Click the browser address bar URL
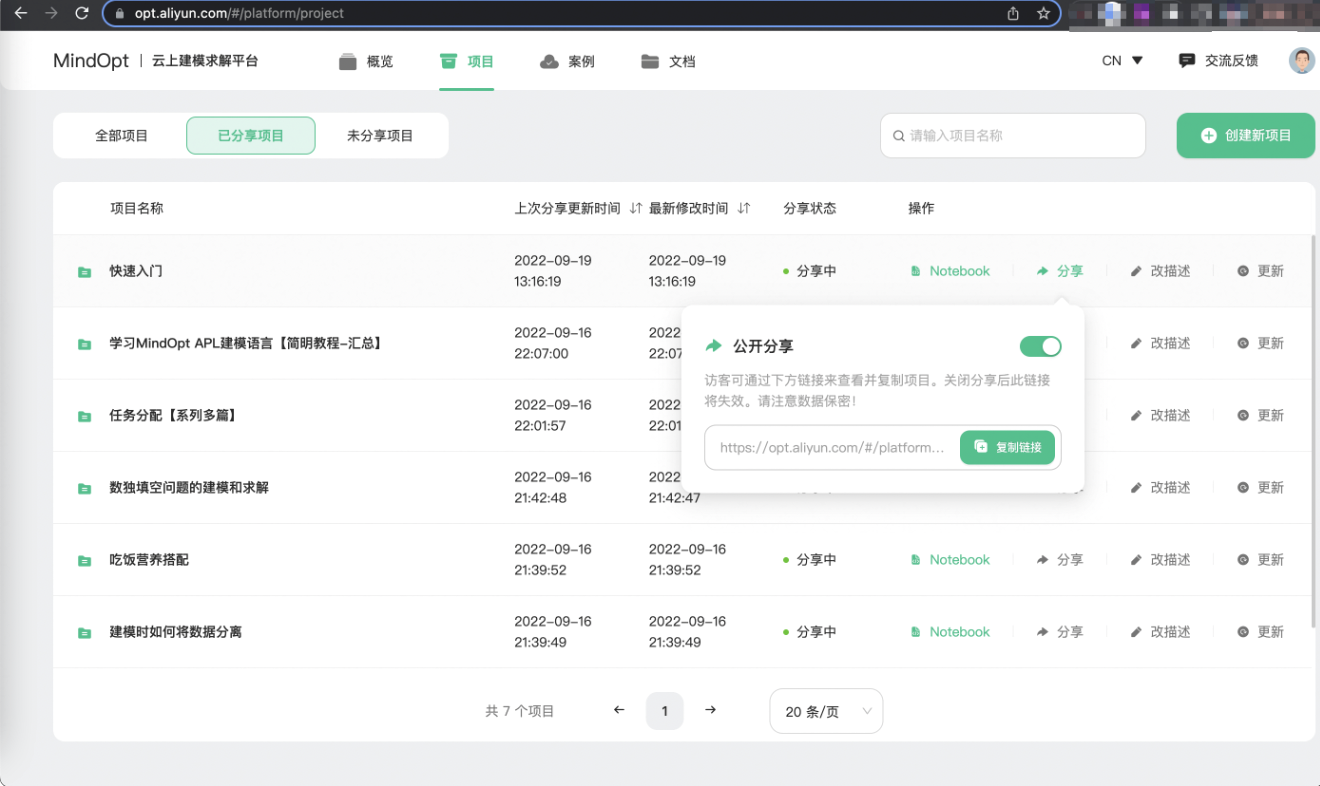This screenshot has width=1320, height=786. pos(239,13)
